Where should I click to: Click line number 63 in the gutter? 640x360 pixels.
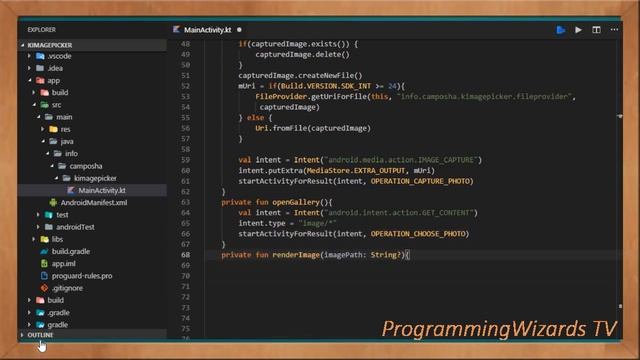pos(185,202)
